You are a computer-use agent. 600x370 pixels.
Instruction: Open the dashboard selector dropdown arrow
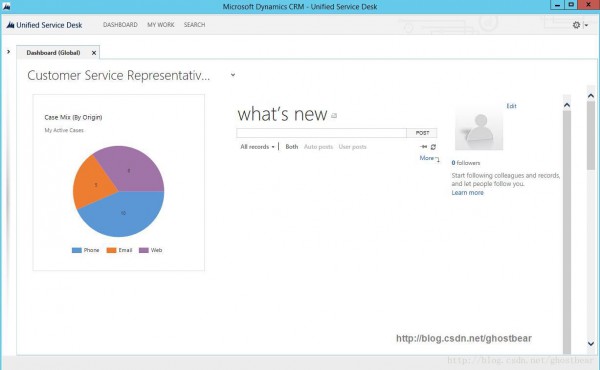233,75
